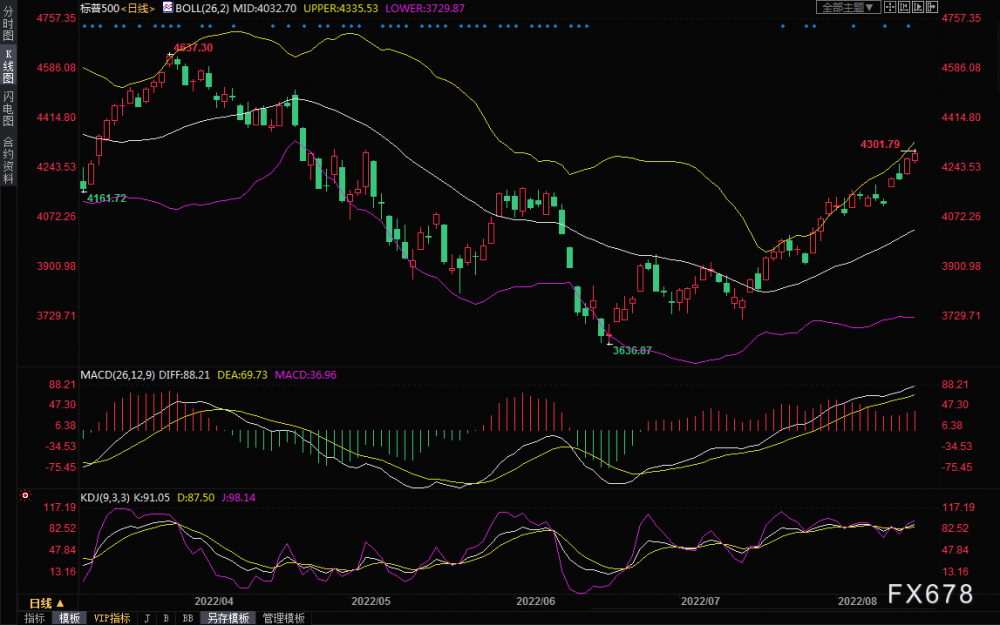Click the 2022/07 date on time axis
This screenshot has width=1000, height=625.
[701, 601]
